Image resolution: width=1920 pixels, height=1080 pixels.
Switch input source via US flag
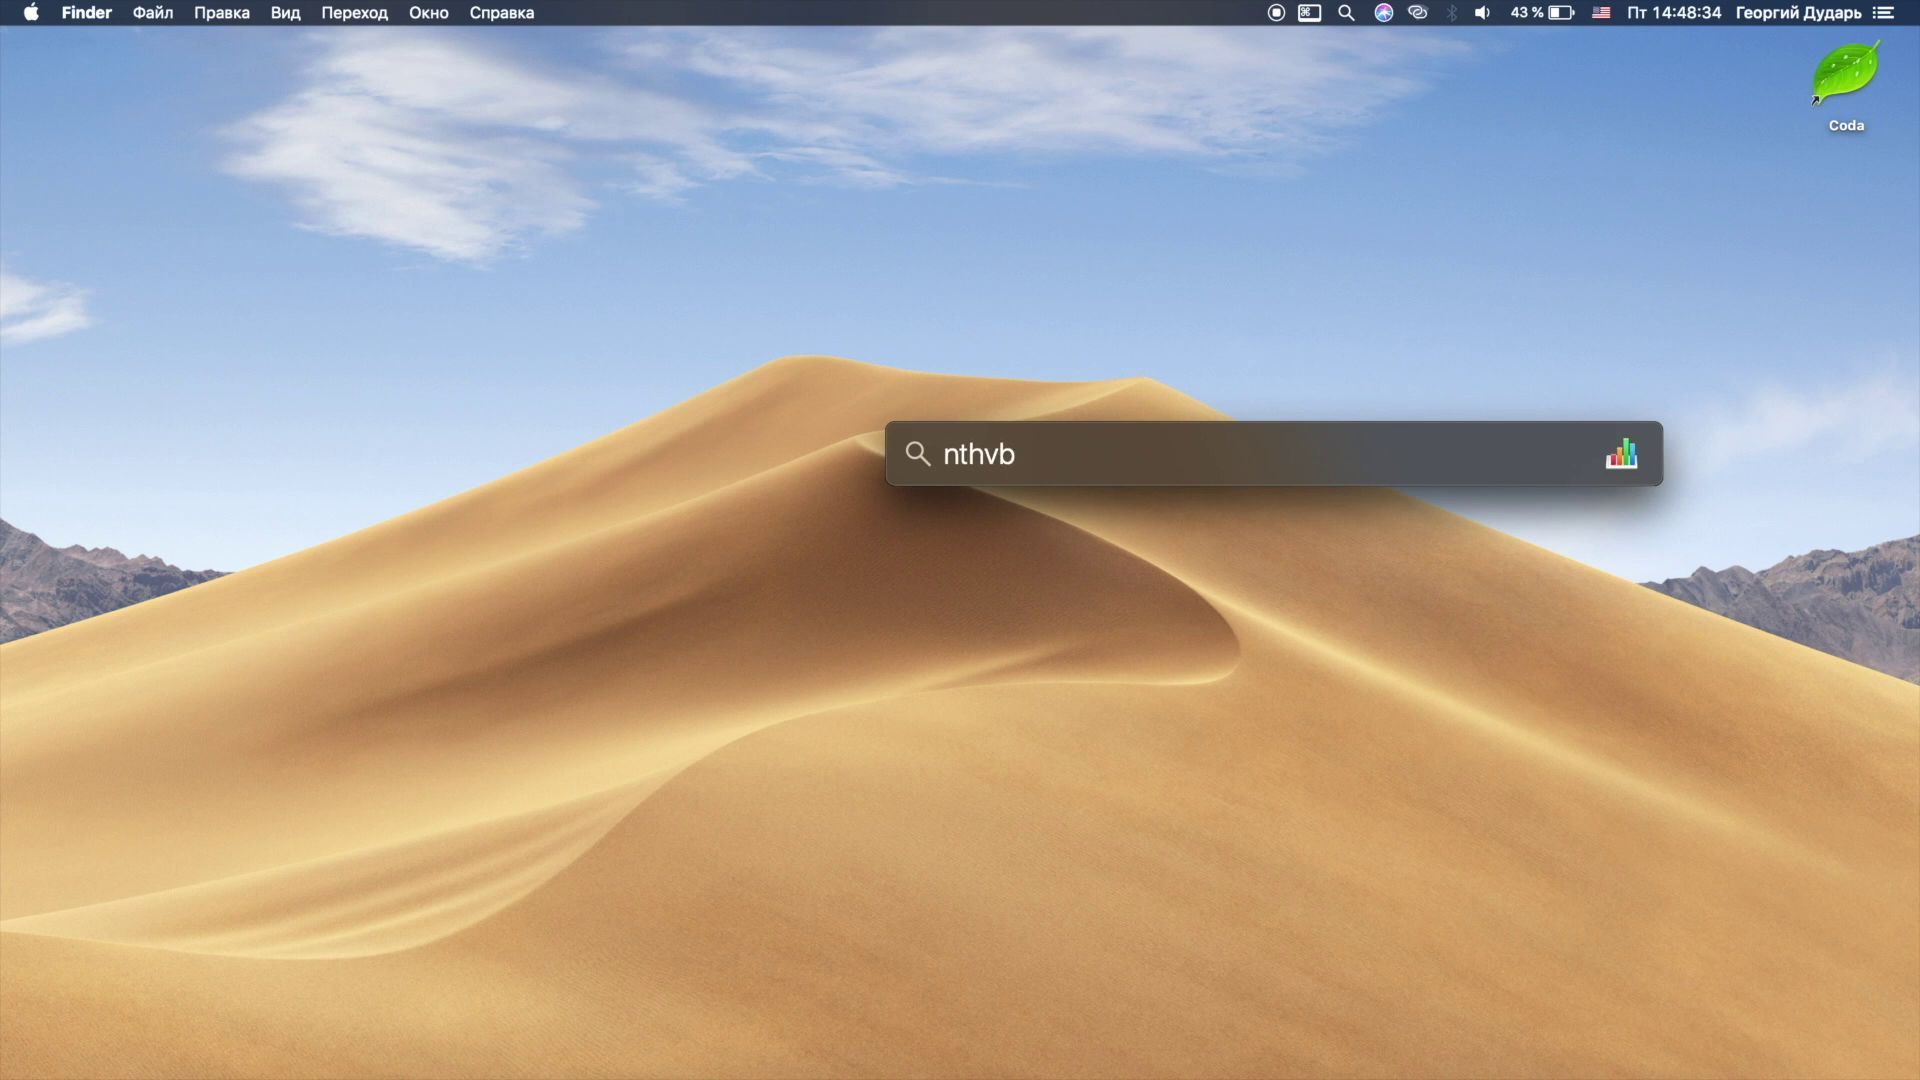1601,13
